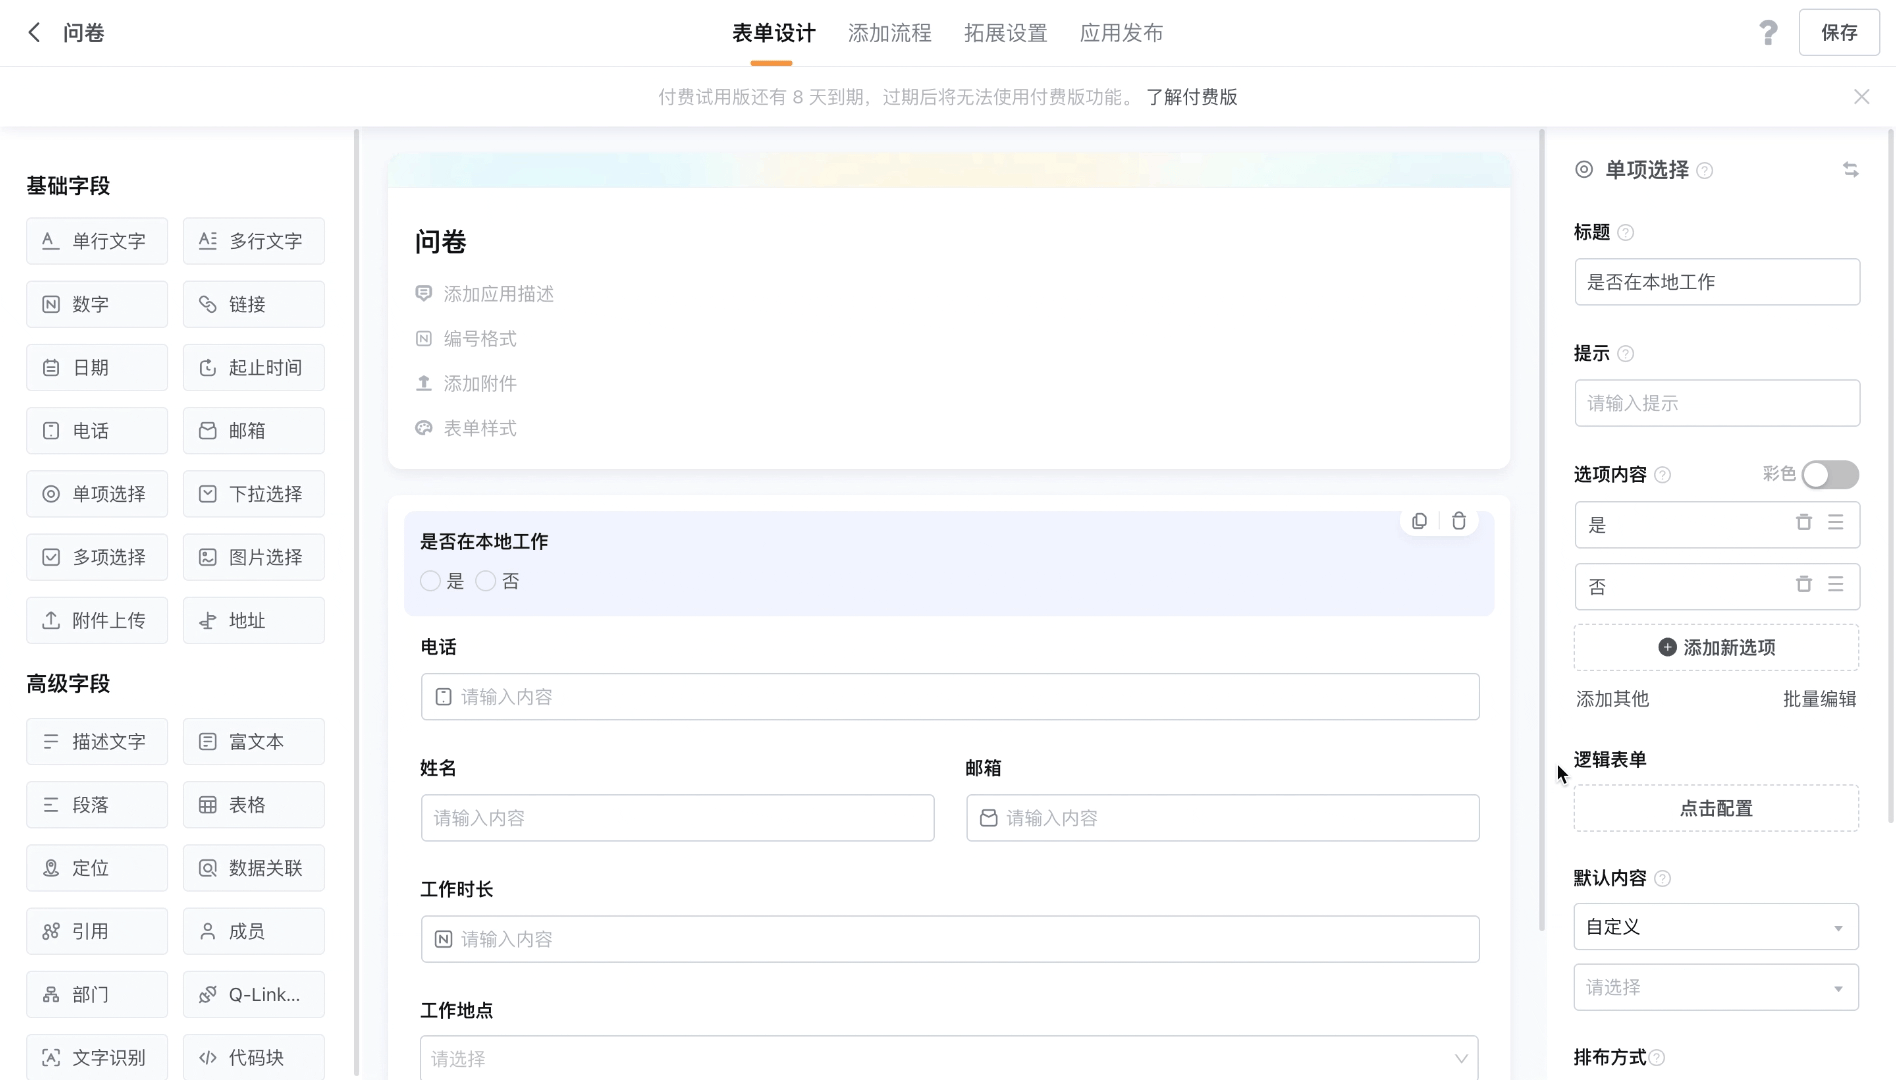Add a 文字识别 field
1896x1080 pixels.
pos(97,1058)
